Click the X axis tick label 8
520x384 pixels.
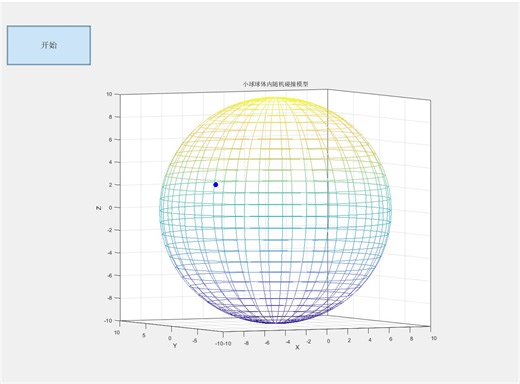(411, 338)
